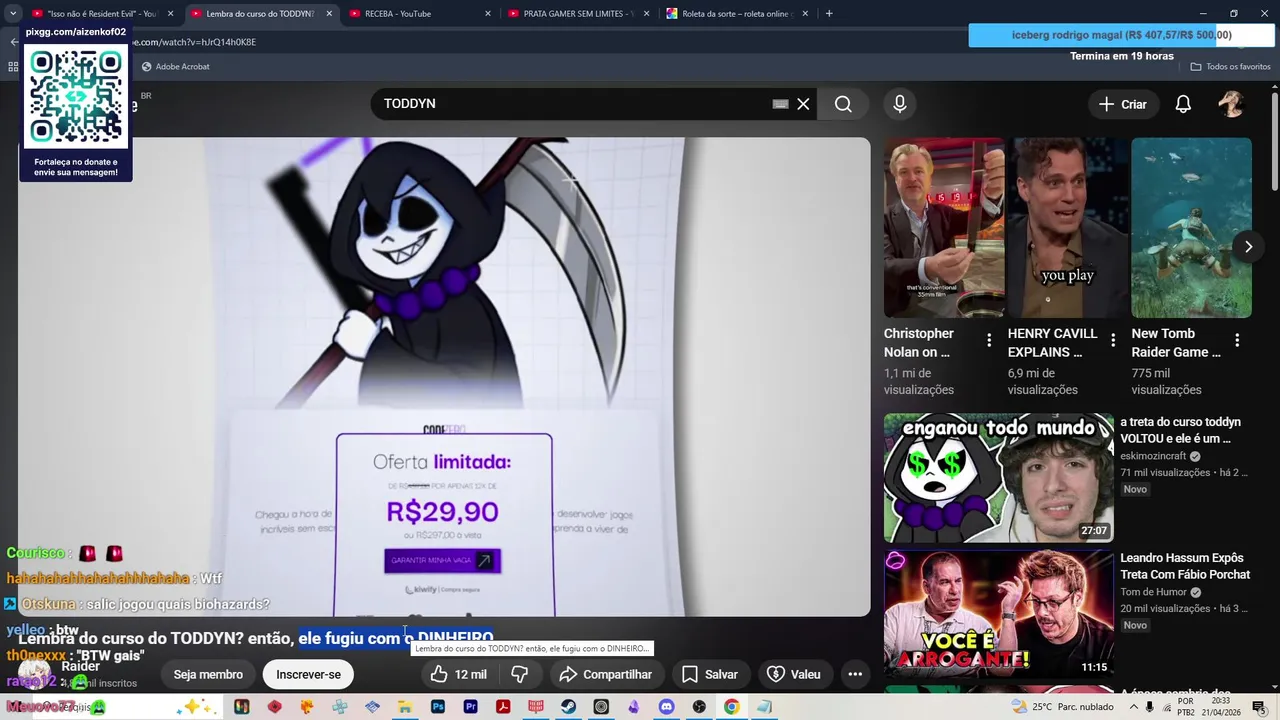Close the RECEBA - YouTube tab

point(488,14)
